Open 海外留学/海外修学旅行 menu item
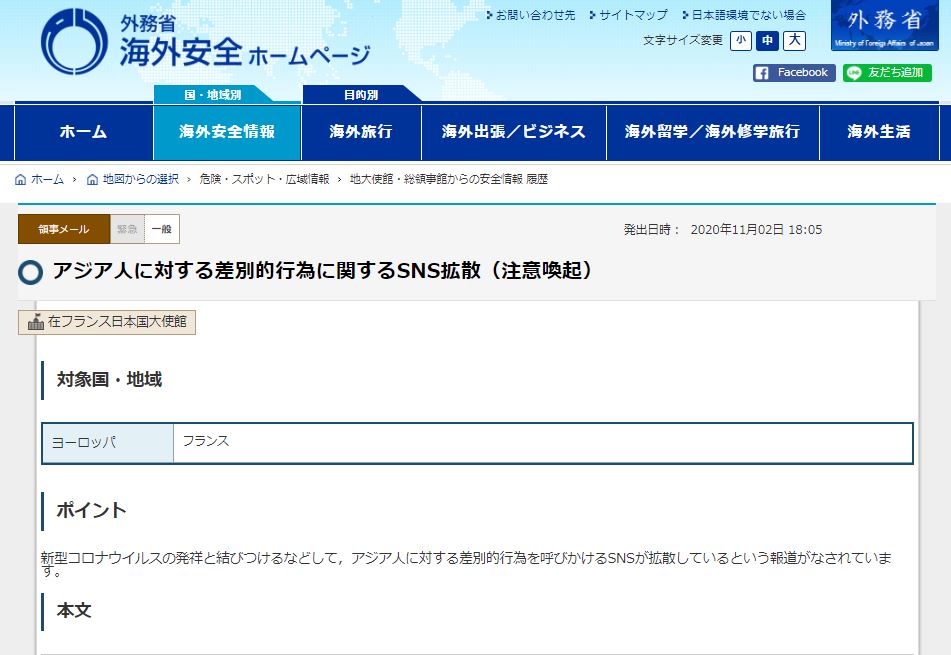The height and width of the screenshot is (655, 951). pos(712,132)
